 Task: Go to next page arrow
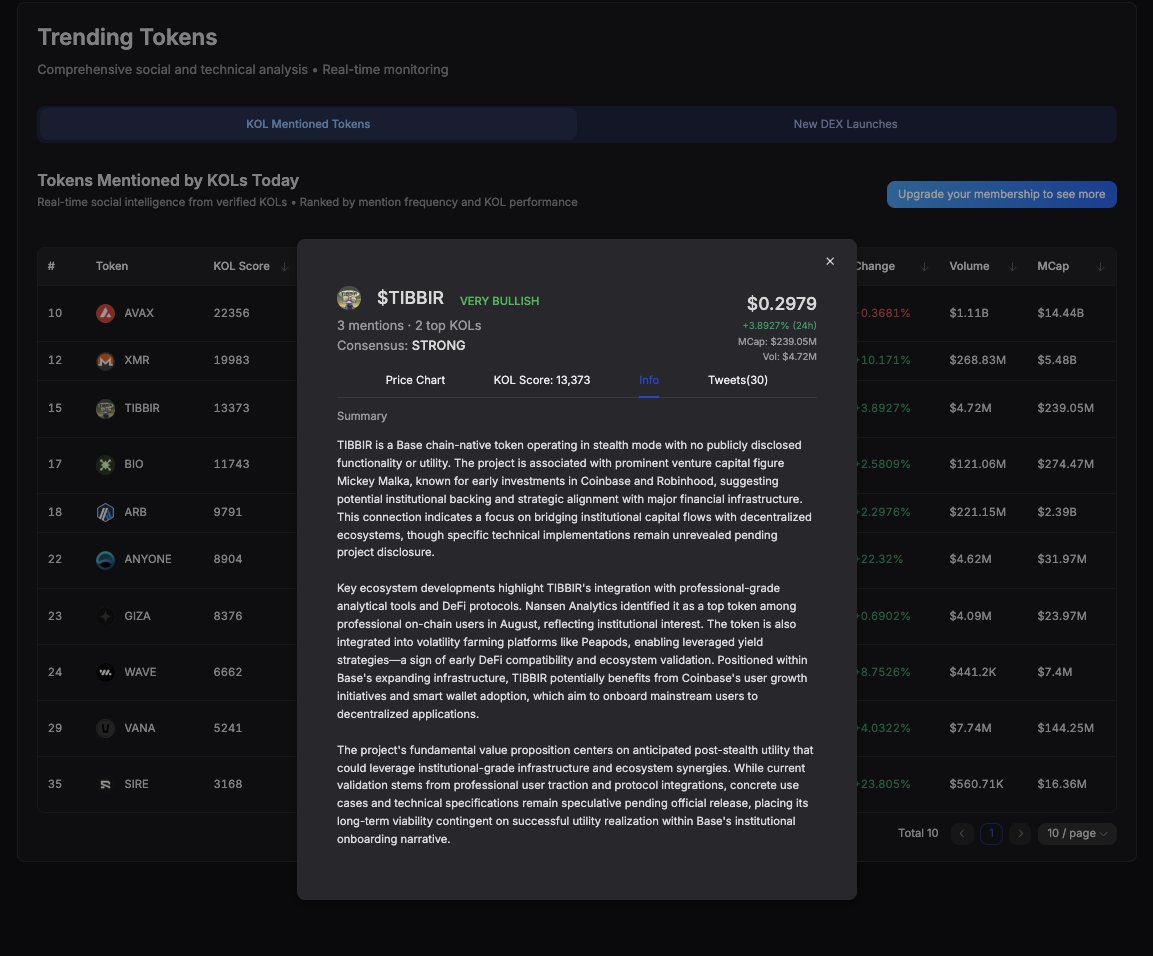tap(1019, 833)
